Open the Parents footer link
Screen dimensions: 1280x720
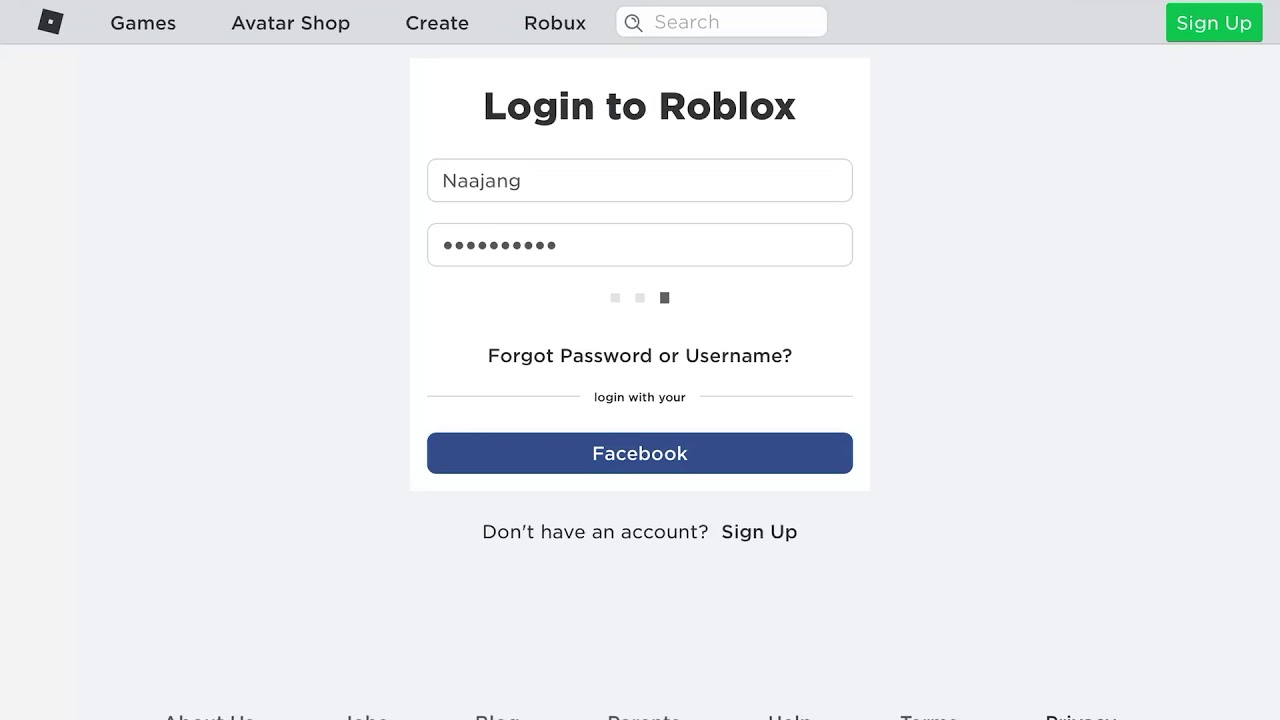pos(644,716)
